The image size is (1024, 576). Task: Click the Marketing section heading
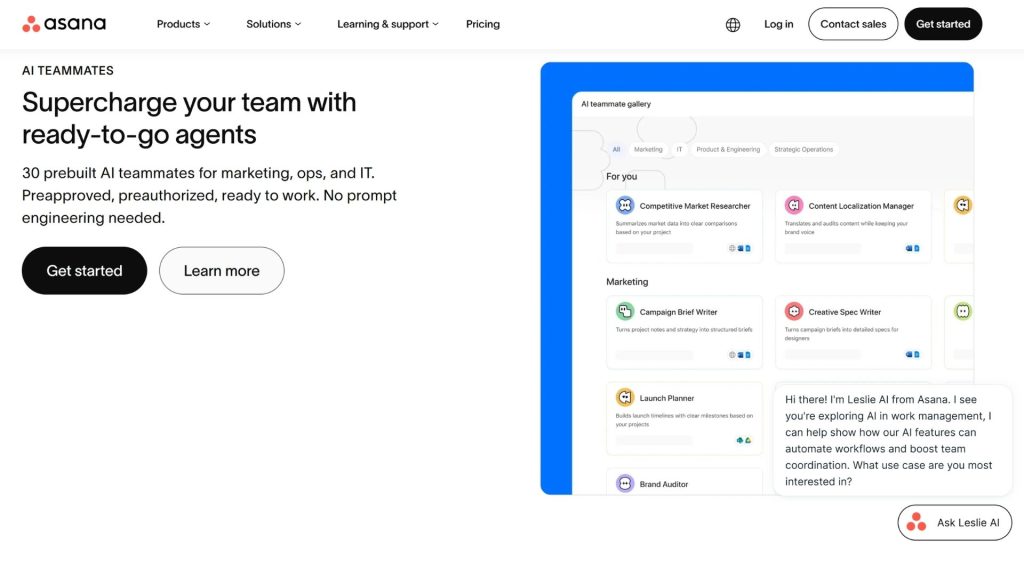[627, 281]
